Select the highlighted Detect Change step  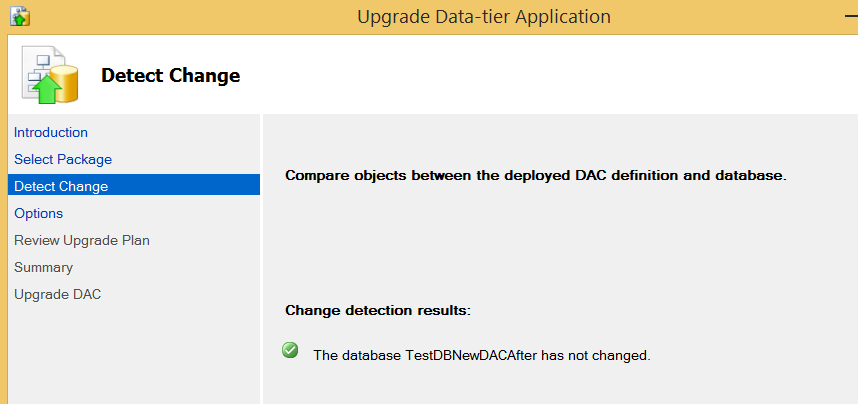(x=134, y=186)
